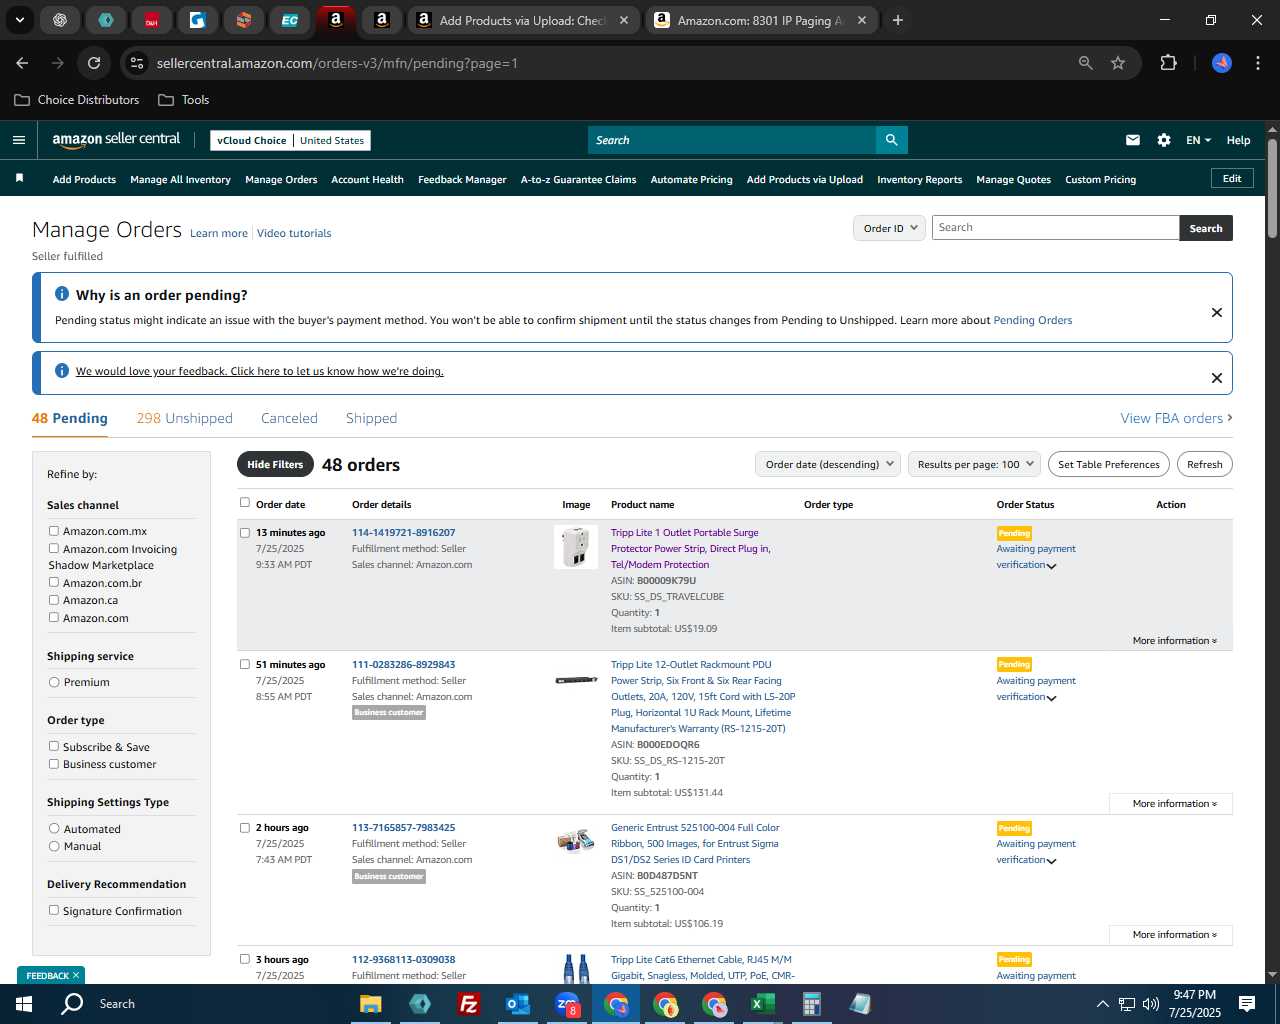Image resolution: width=1280 pixels, height=1024 pixels.
Task: Open a new browser tab
Action: (898, 20)
